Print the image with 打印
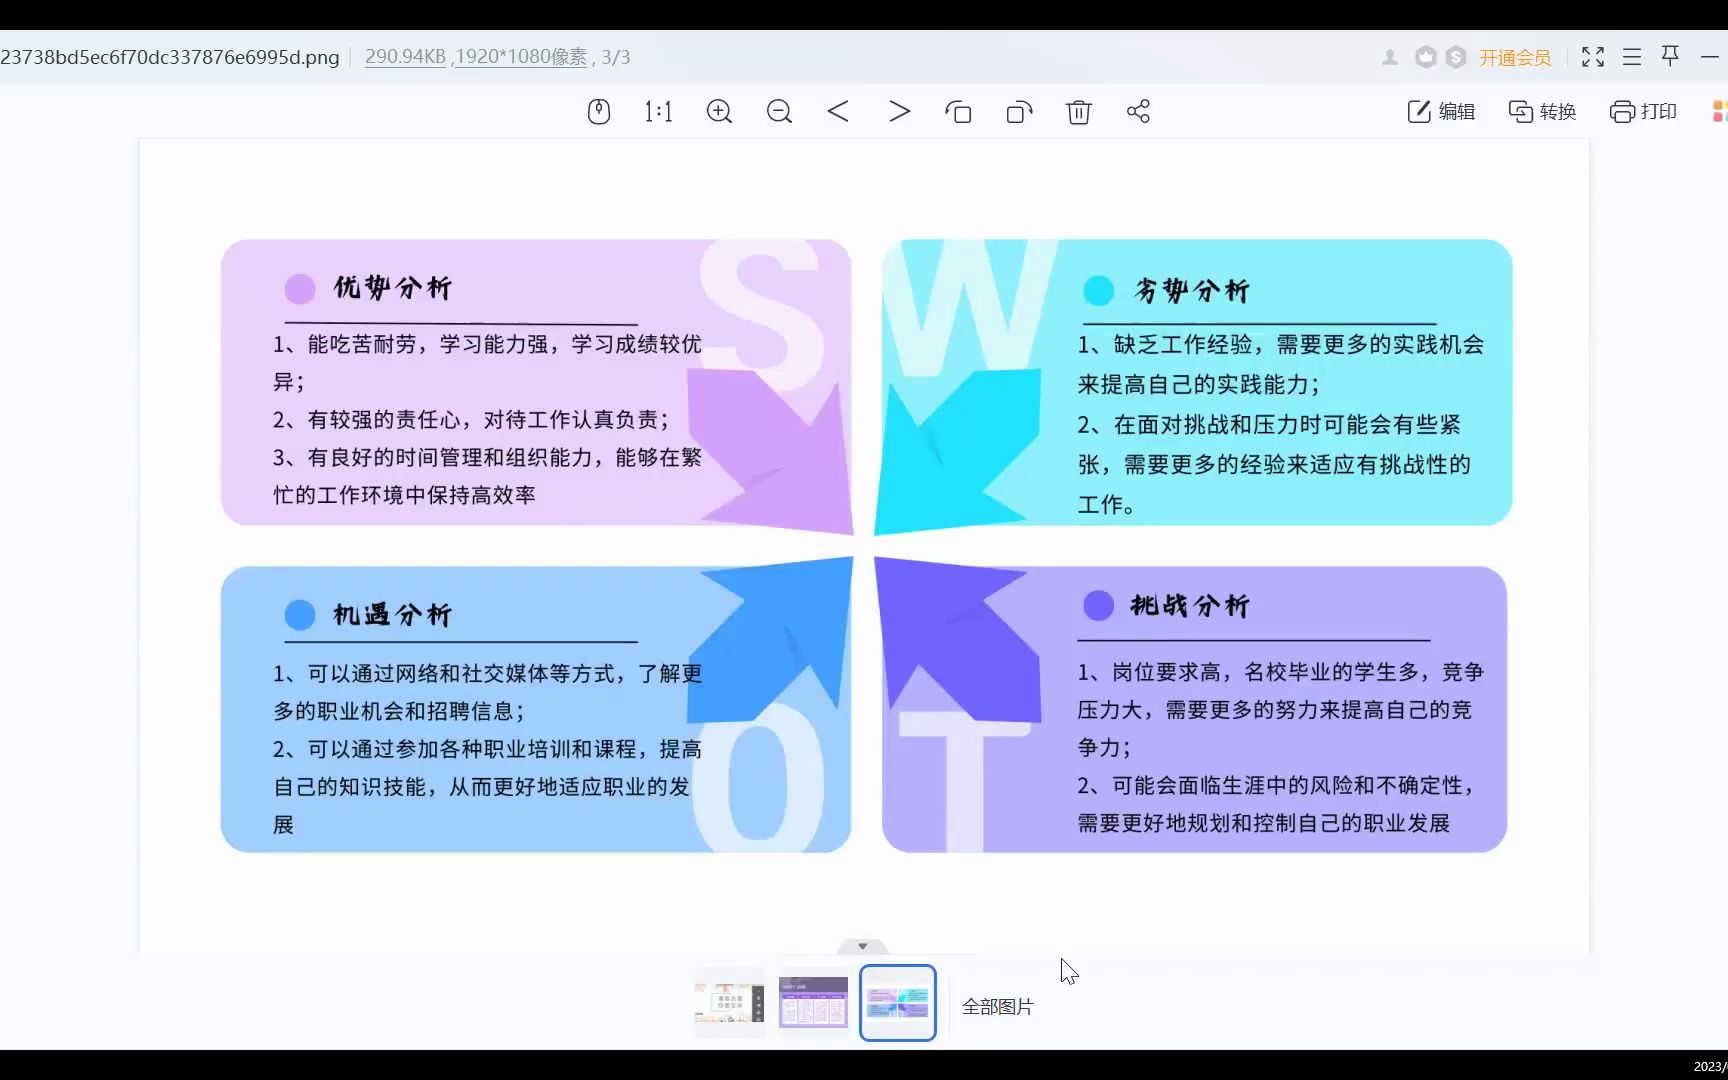The image size is (1728, 1080). tap(1643, 111)
